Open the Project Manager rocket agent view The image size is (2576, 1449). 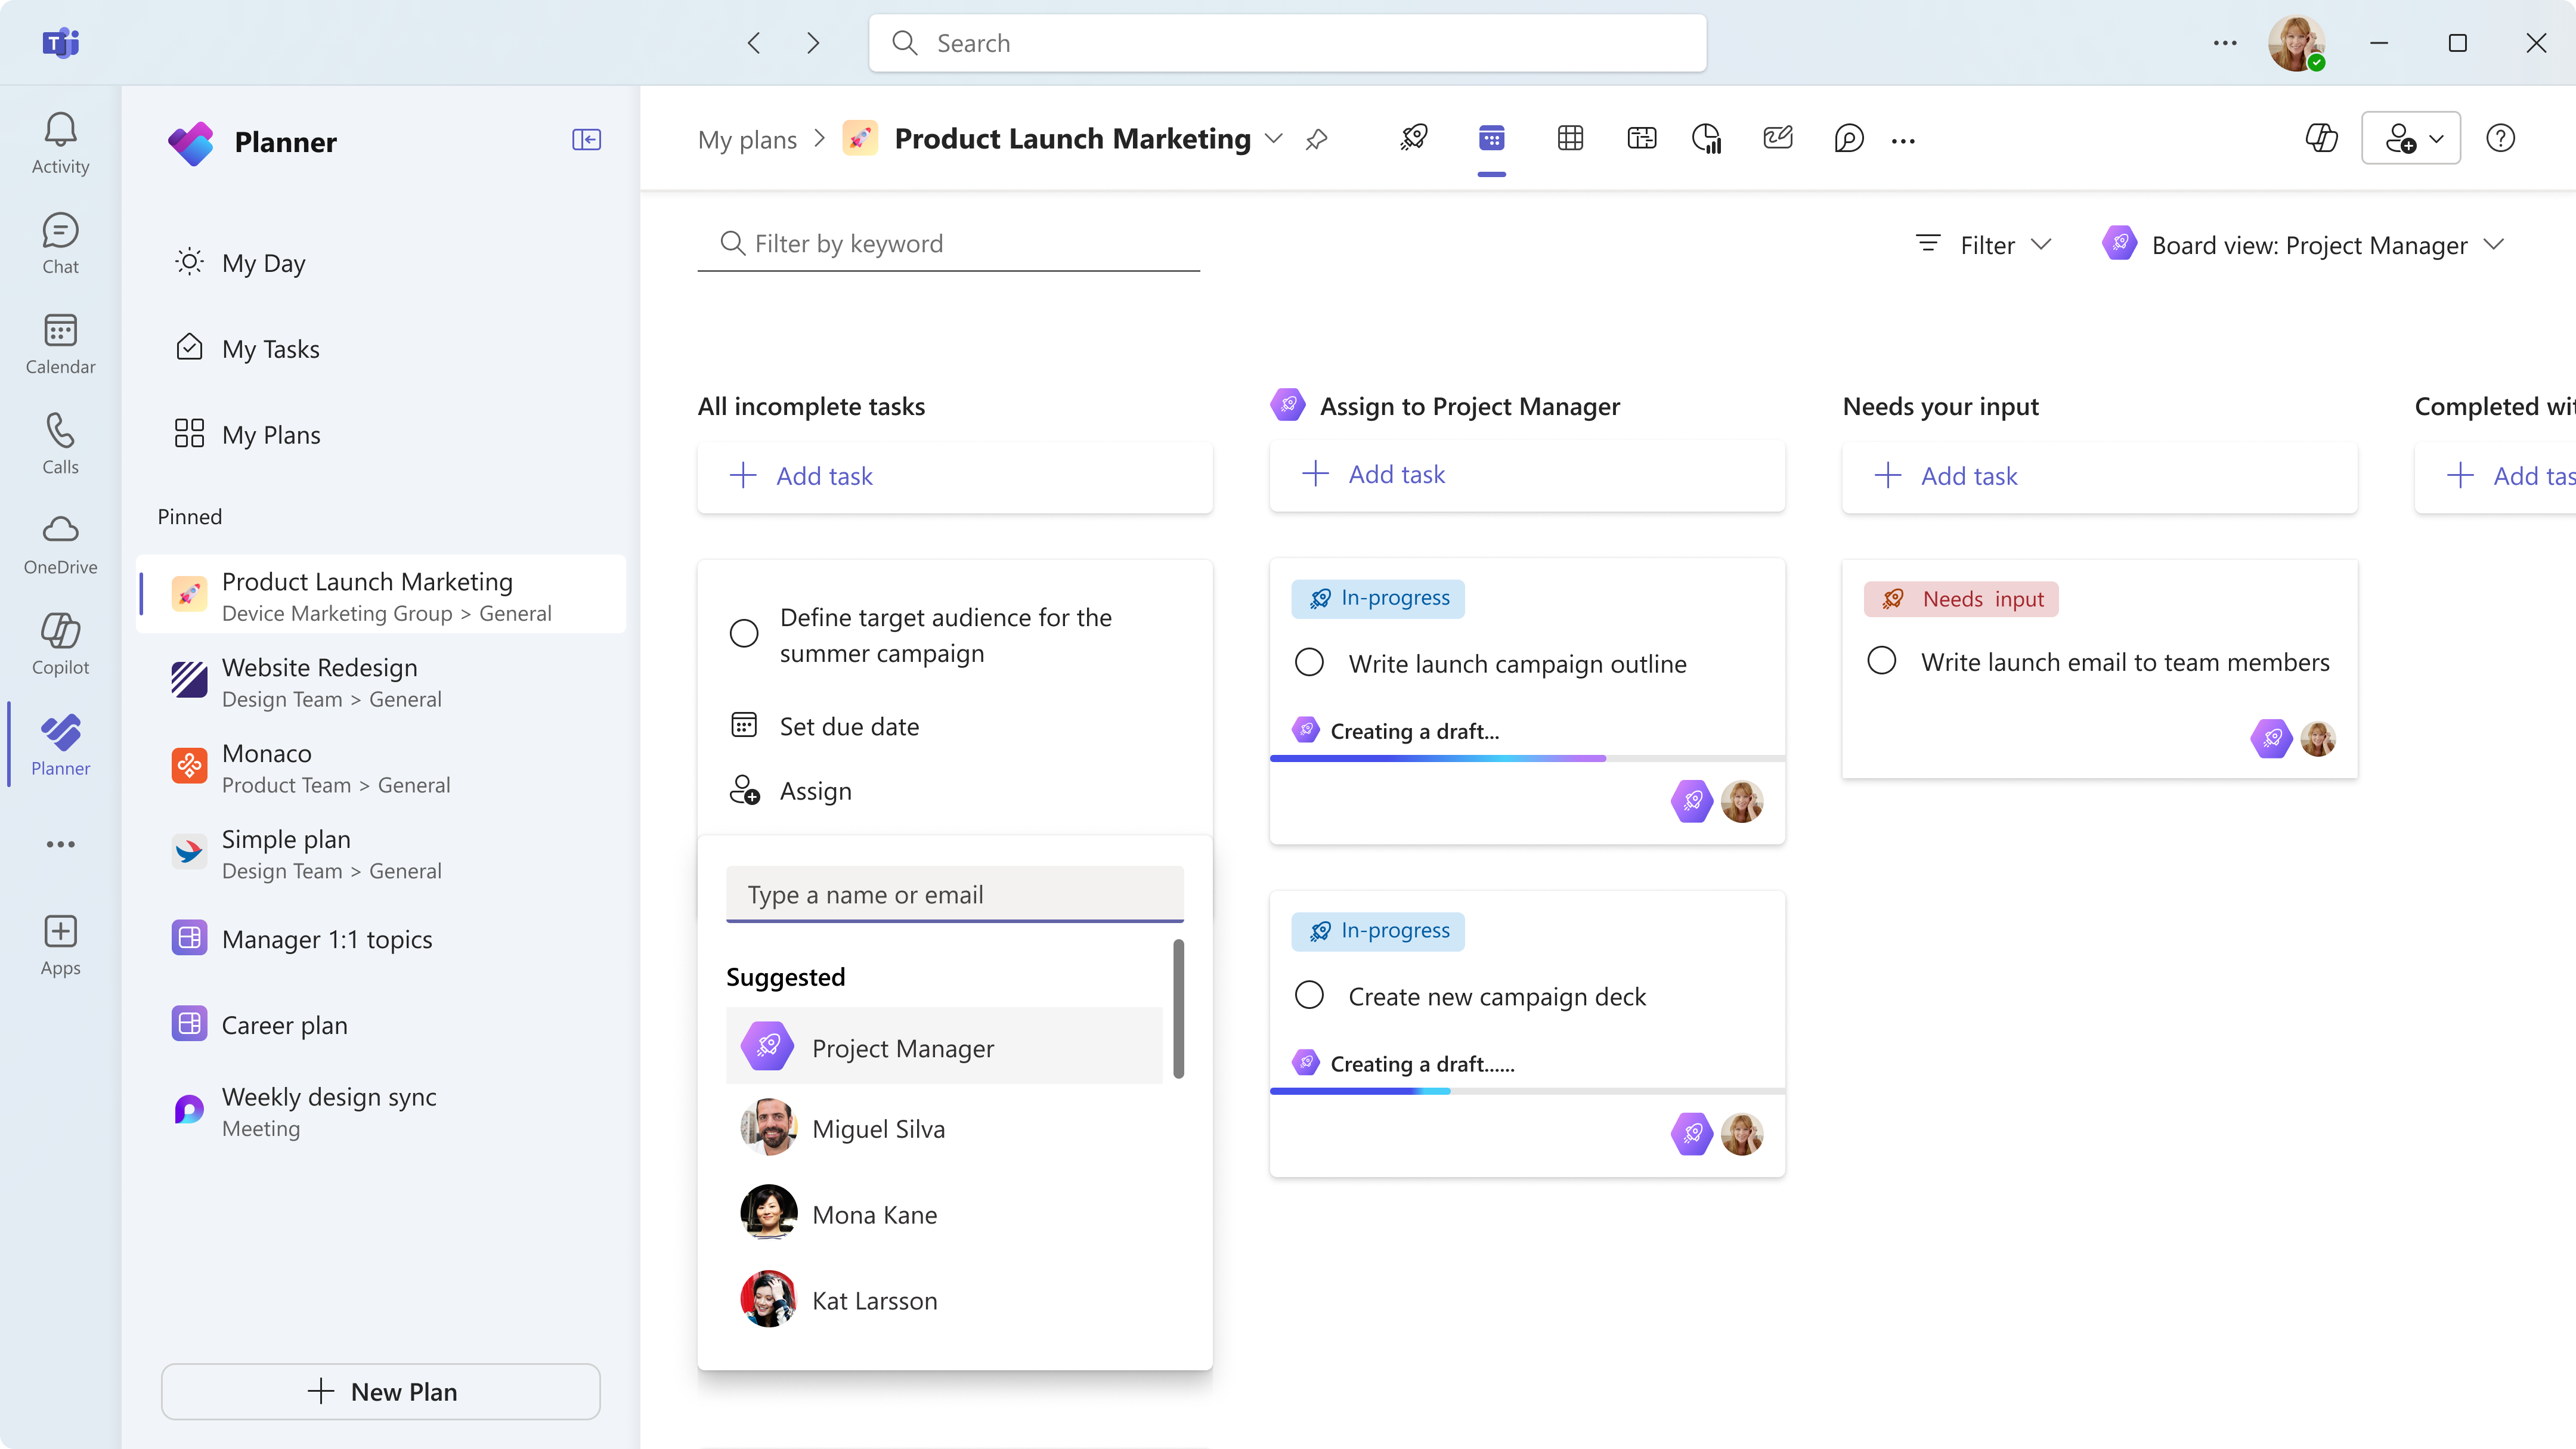1413,138
